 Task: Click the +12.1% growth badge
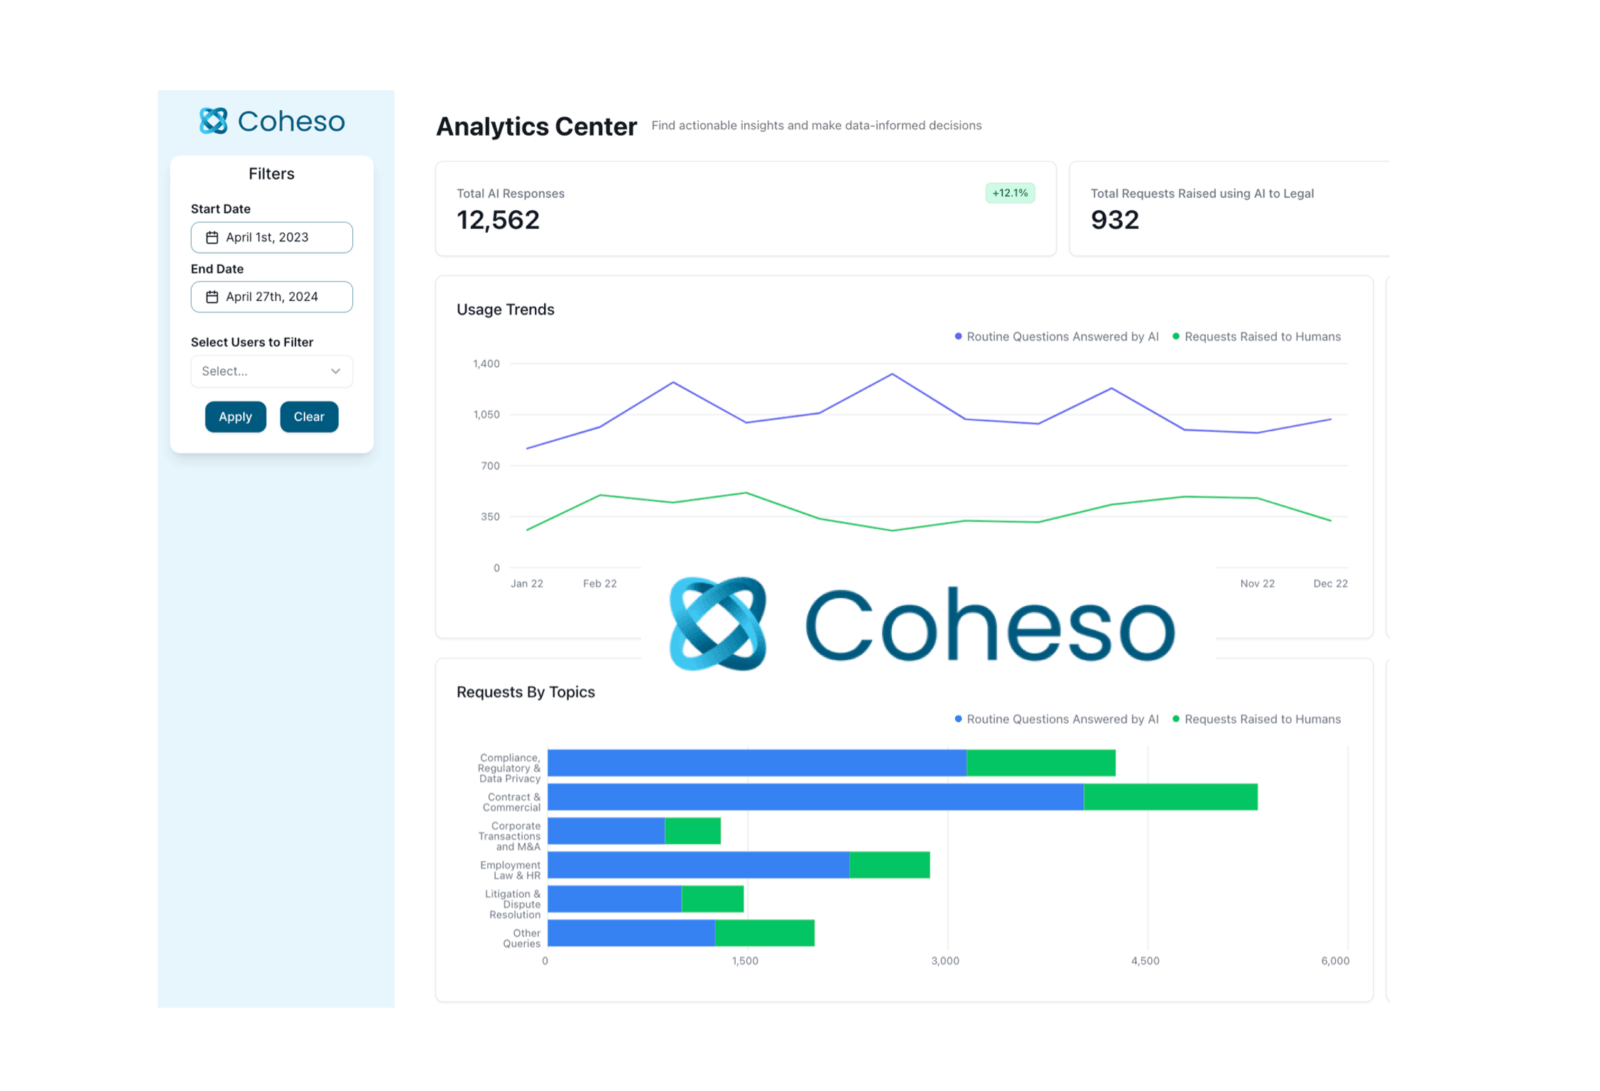tap(1010, 192)
